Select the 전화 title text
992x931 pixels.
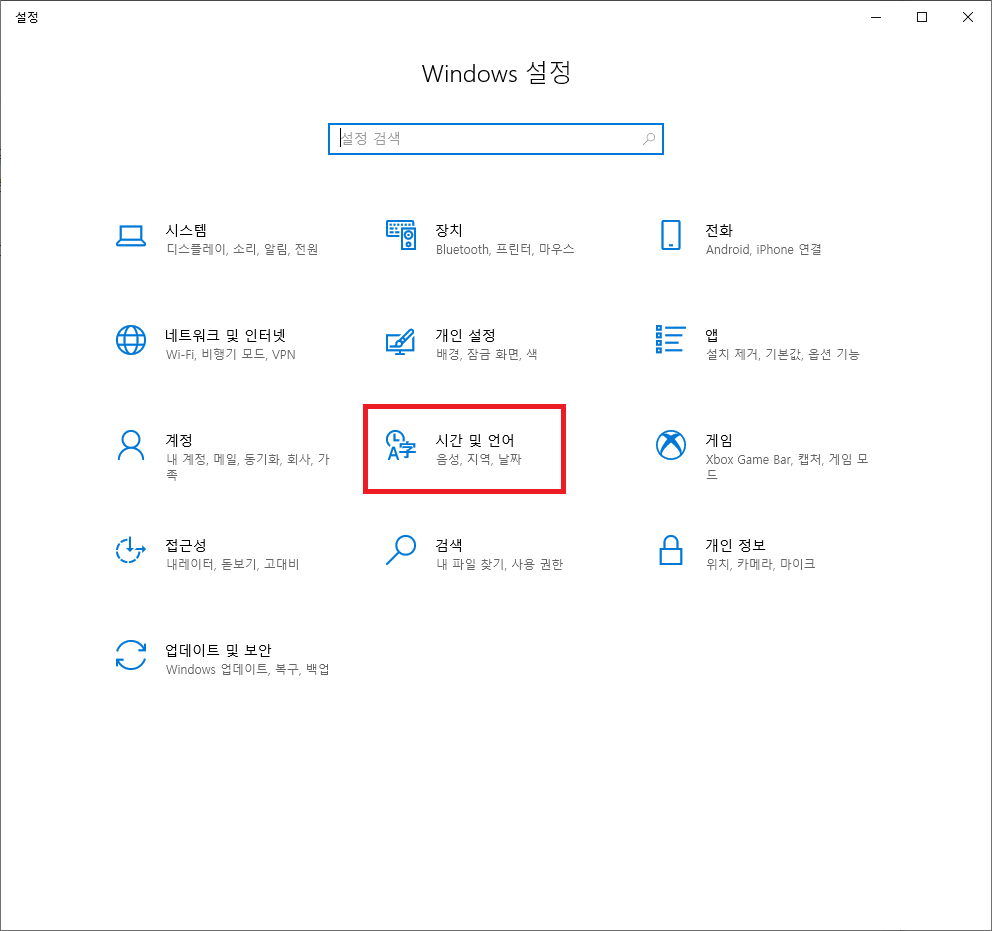[x=719, y=230]
